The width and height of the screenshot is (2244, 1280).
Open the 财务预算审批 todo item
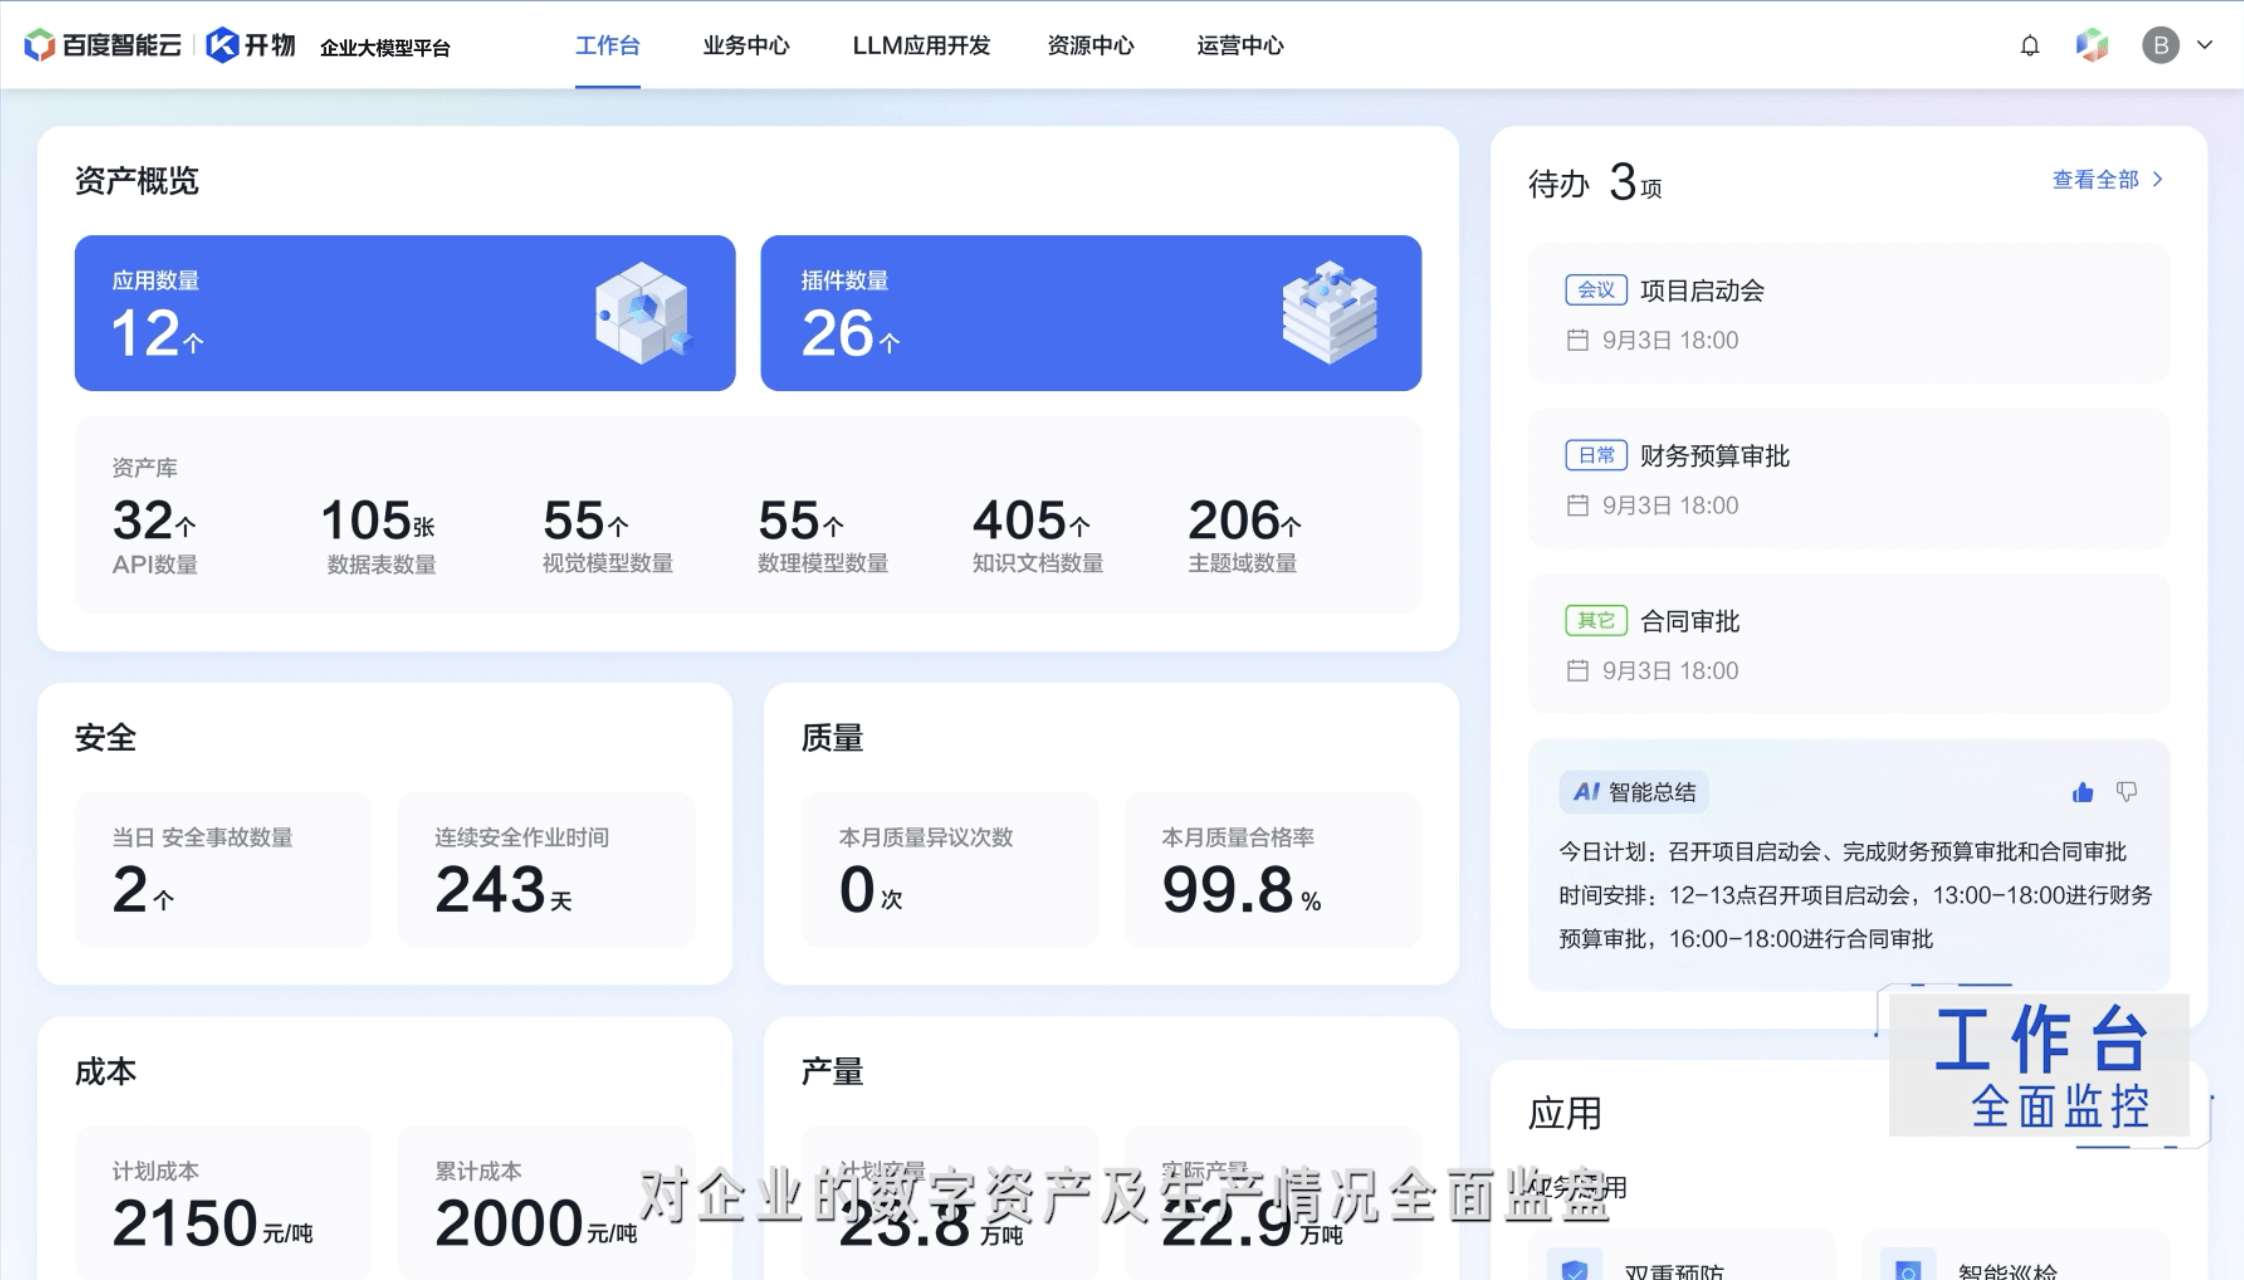(1714, 456)
